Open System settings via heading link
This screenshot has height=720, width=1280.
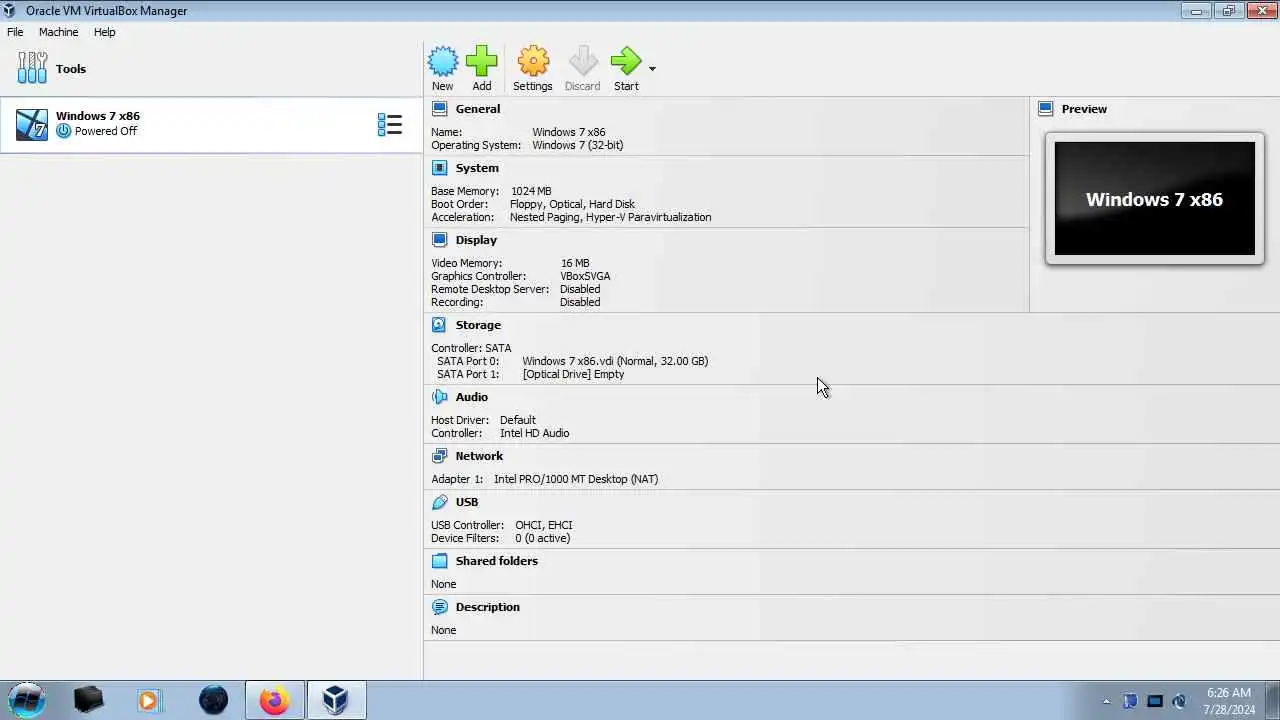pyautogui.click(x=477, y=168)
